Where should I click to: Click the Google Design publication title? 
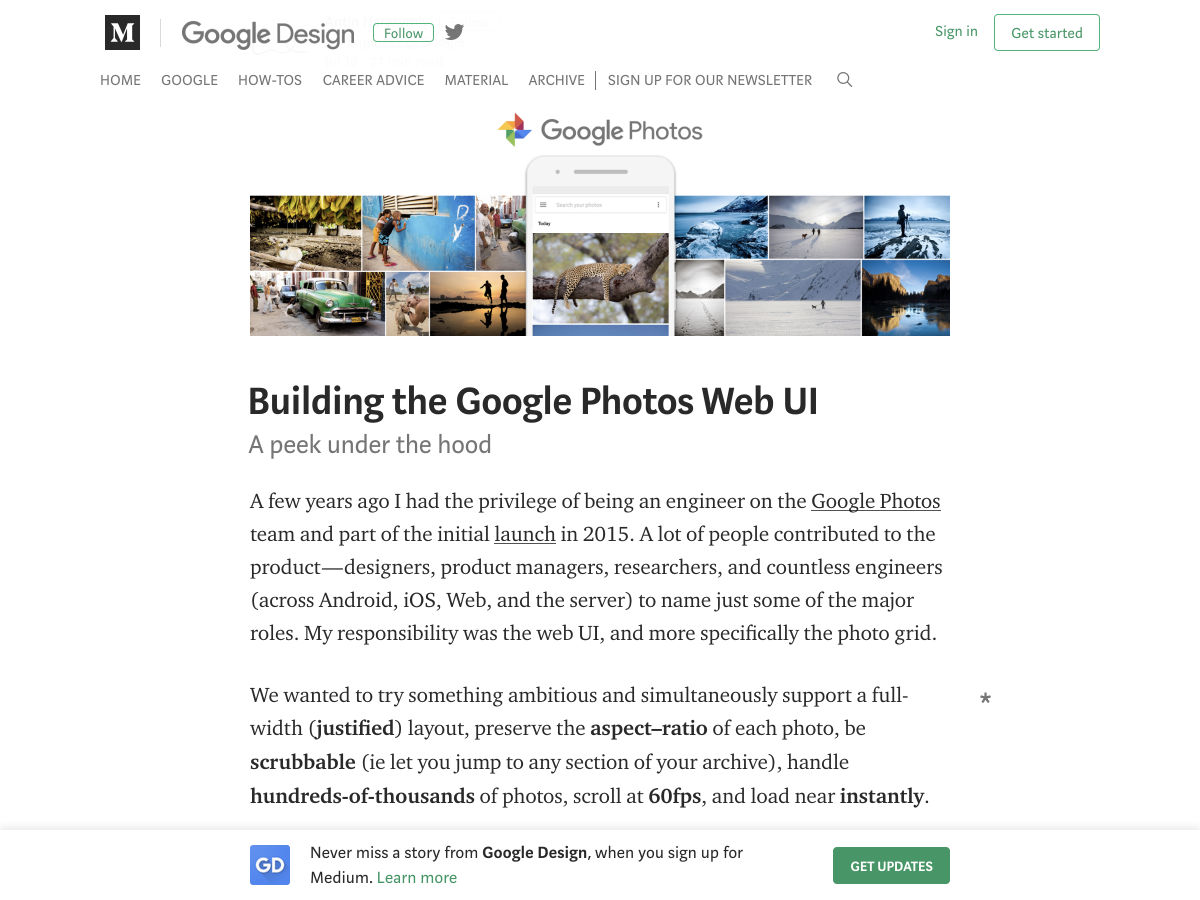click(268, 34)
